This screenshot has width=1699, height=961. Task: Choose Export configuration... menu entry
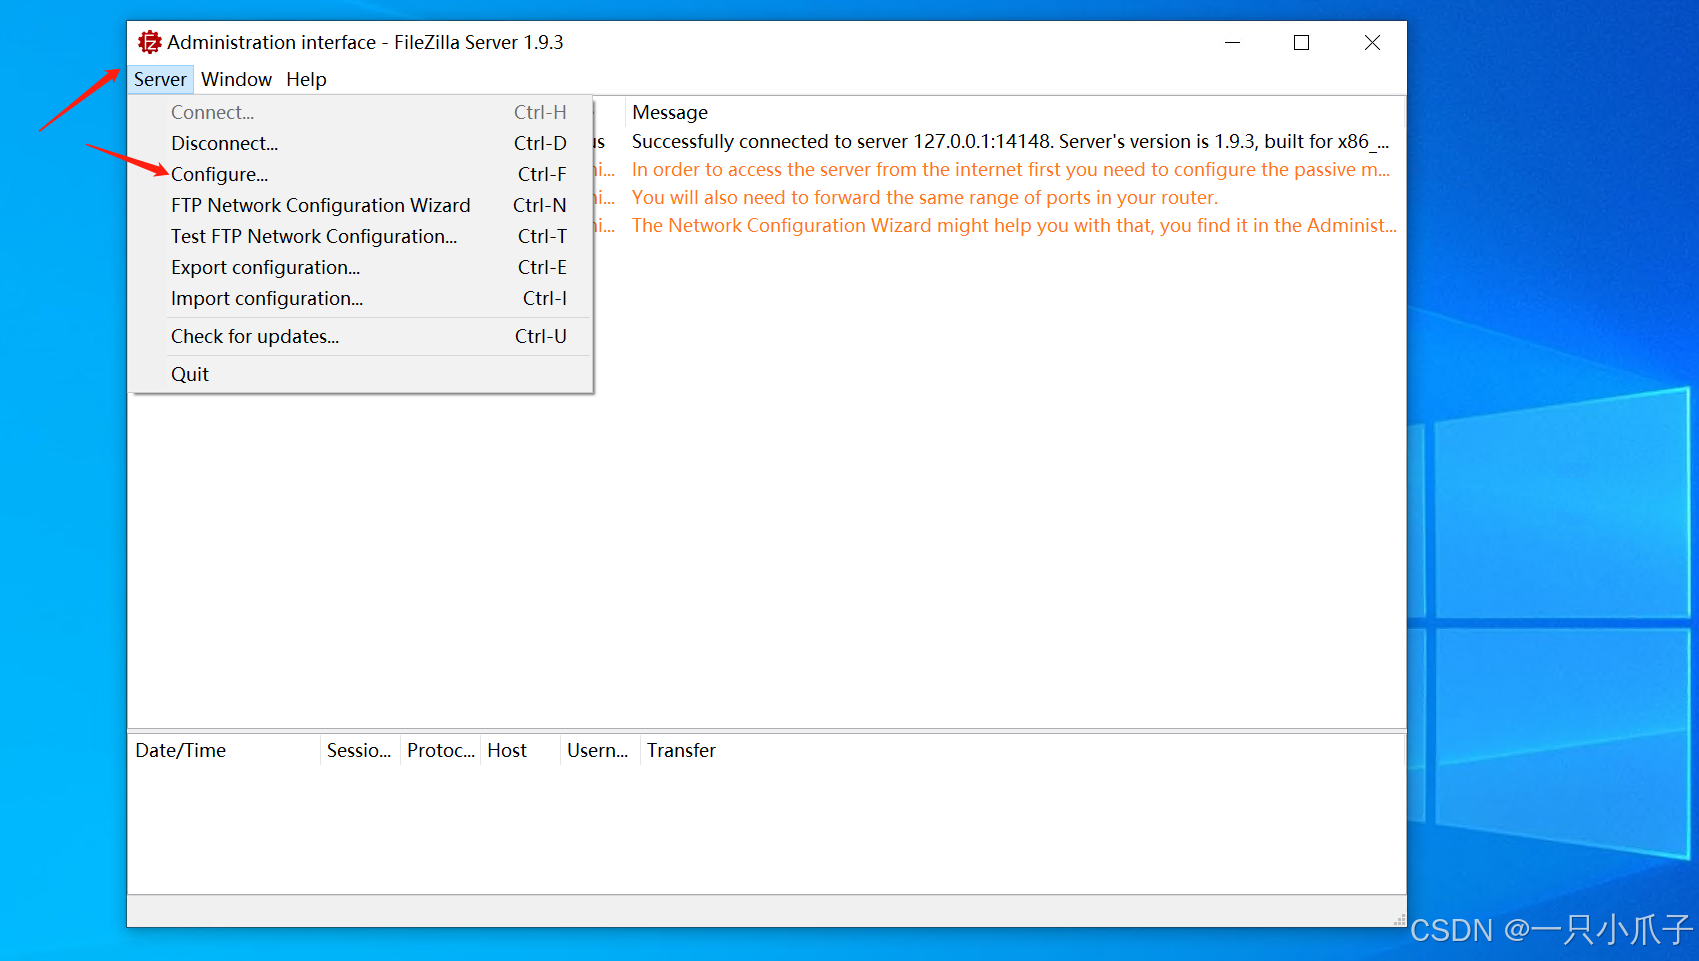pyautogui.click(x=361, y=267)
